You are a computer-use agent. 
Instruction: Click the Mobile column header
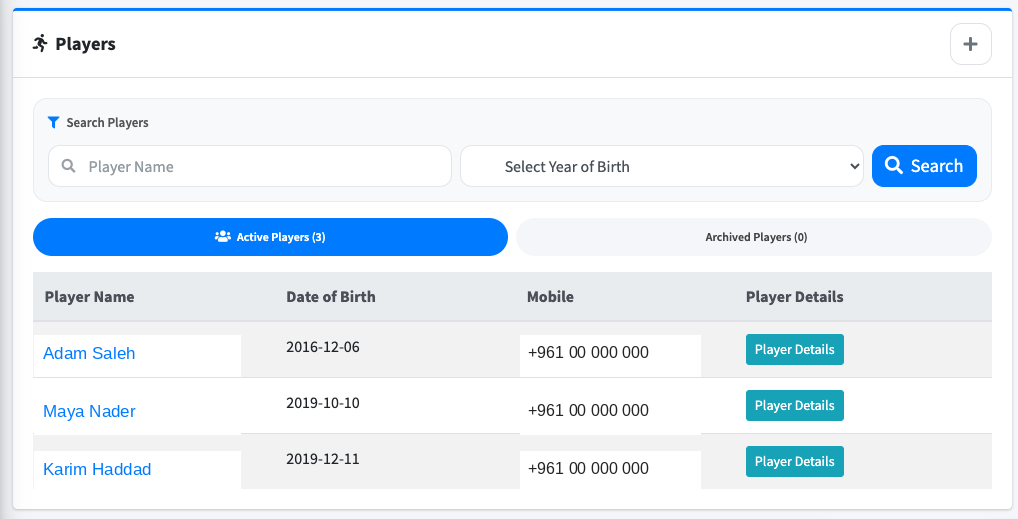[x=550, y=297]
